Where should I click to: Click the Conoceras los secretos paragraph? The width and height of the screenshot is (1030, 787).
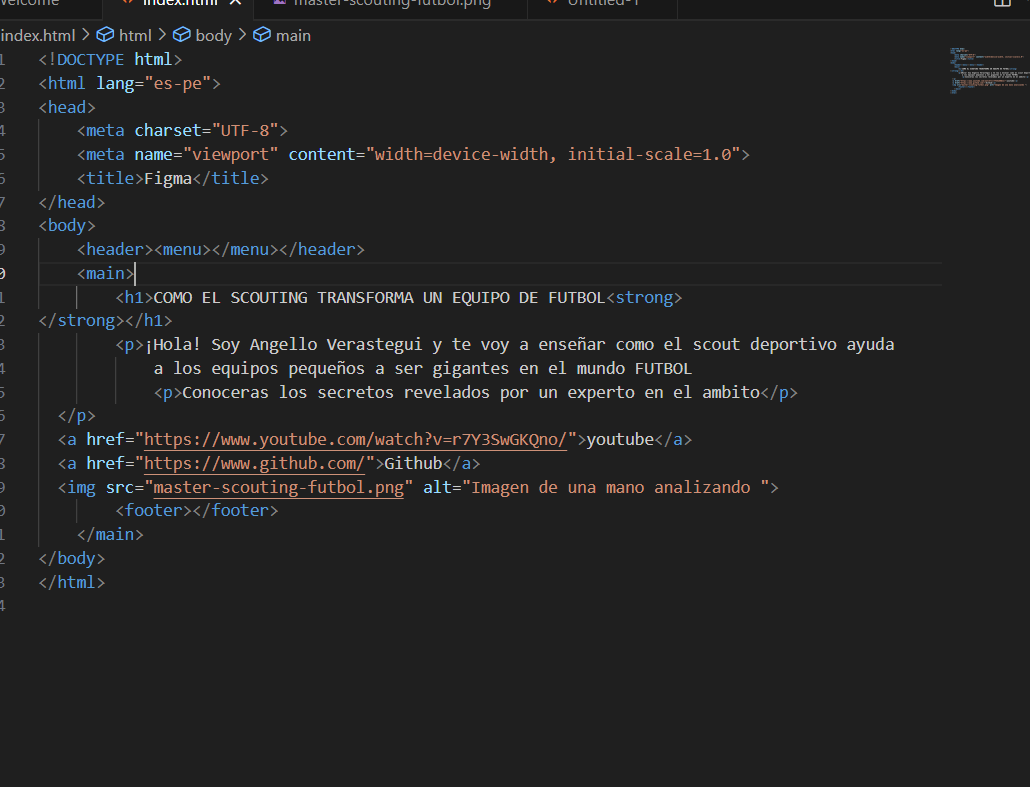pyautogui.click(x=471, y=393)
